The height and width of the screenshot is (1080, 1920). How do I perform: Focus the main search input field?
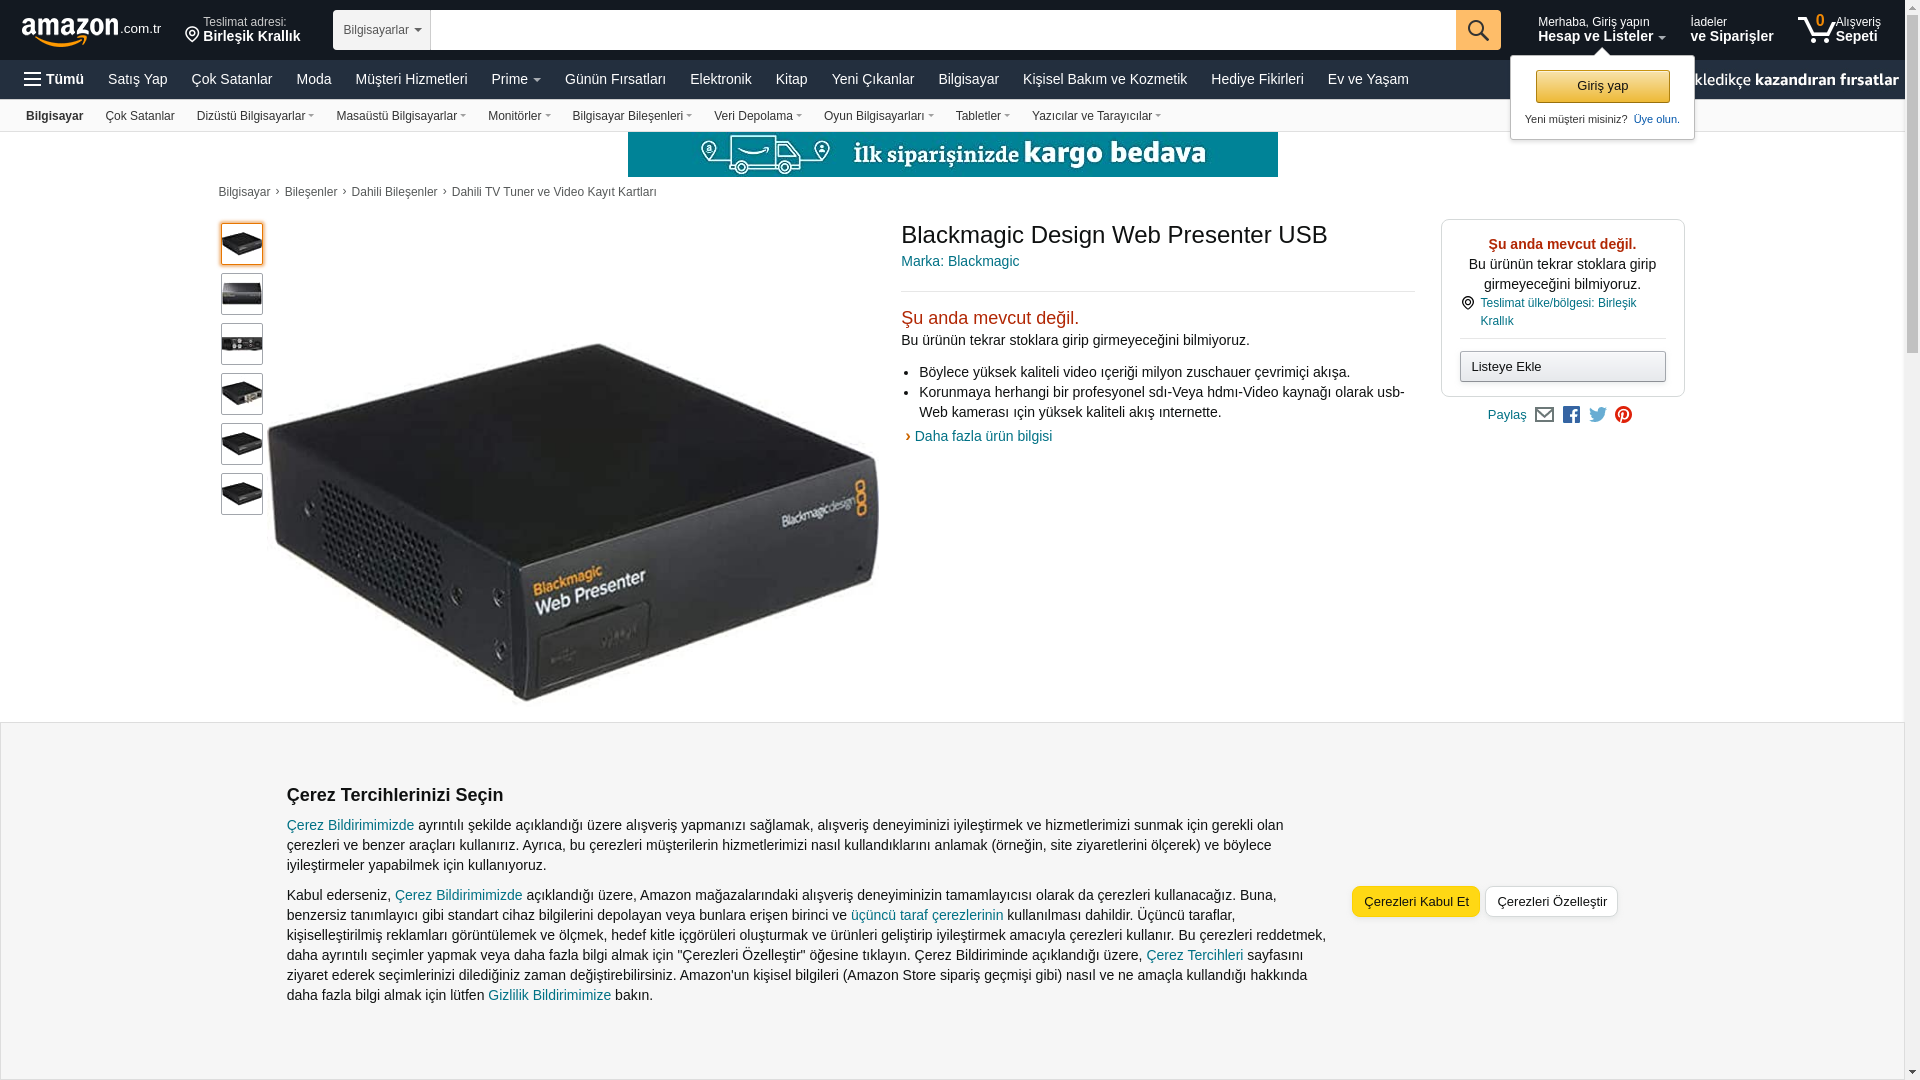[943, 30]
